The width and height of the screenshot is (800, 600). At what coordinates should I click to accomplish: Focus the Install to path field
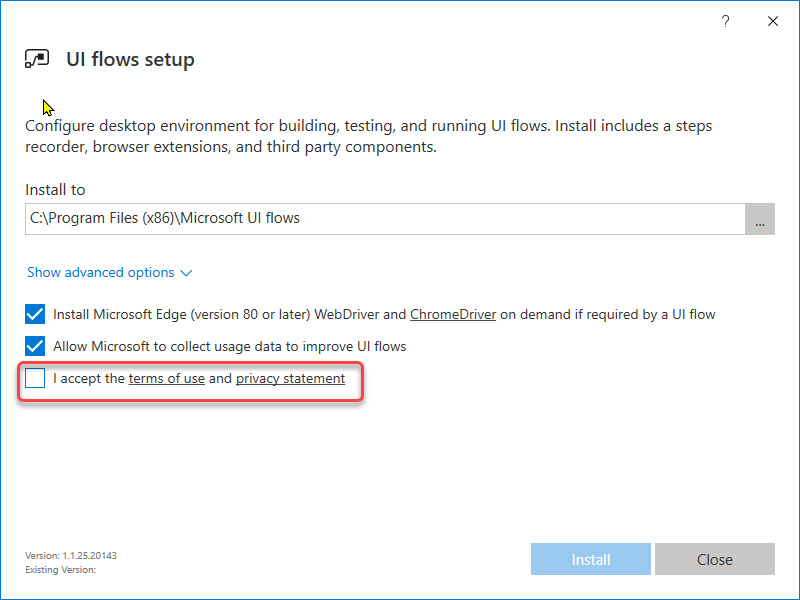tap(385, 219)
